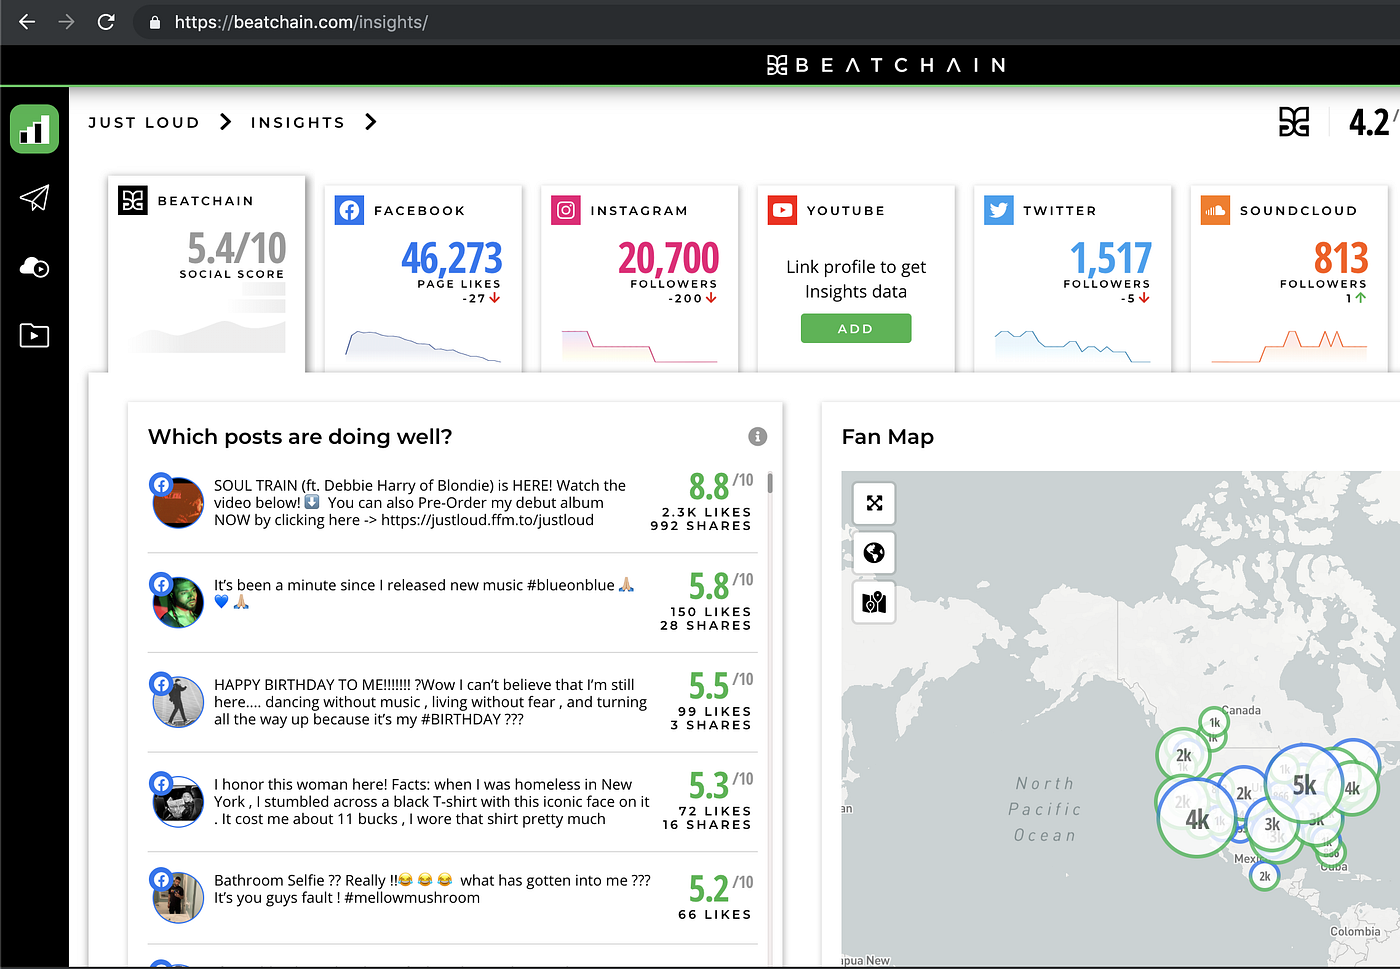The image size is (1400, 969).
Task: Expand the Fan Map to fullscreen
Action: [x=874, y=503]
